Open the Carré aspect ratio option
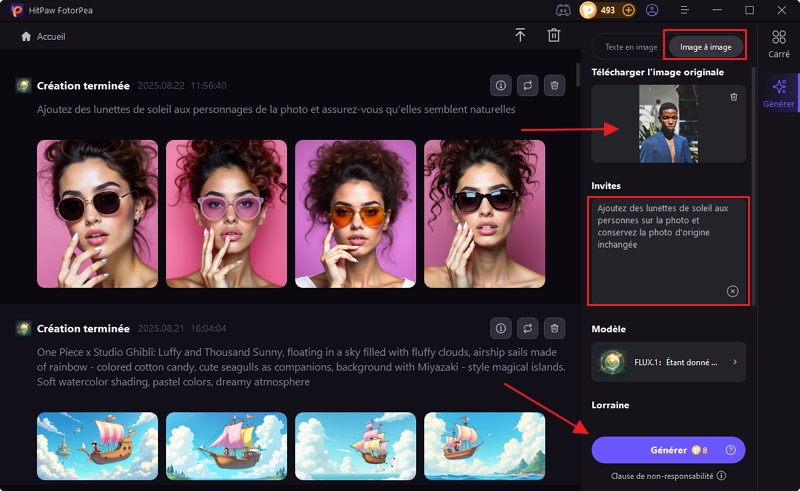The width and height of the screenshot is (800, 491). (779, 43)
